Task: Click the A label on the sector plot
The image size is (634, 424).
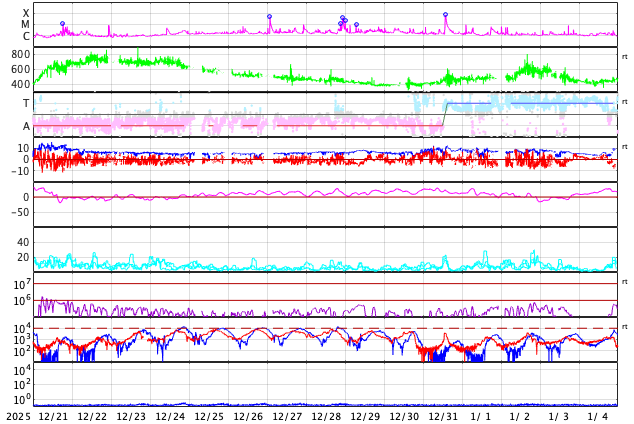Action: tap(26, 126)
